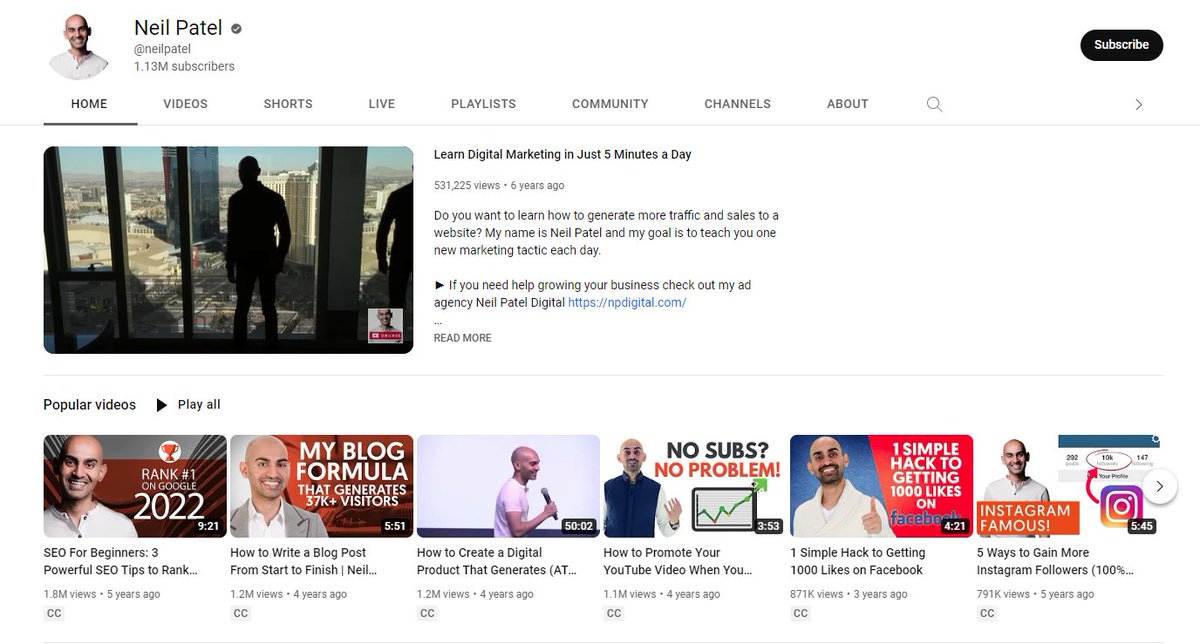Click the Neil Patel channel name
Viewport: 1200px width, 644px height.
tap(178, 28)
